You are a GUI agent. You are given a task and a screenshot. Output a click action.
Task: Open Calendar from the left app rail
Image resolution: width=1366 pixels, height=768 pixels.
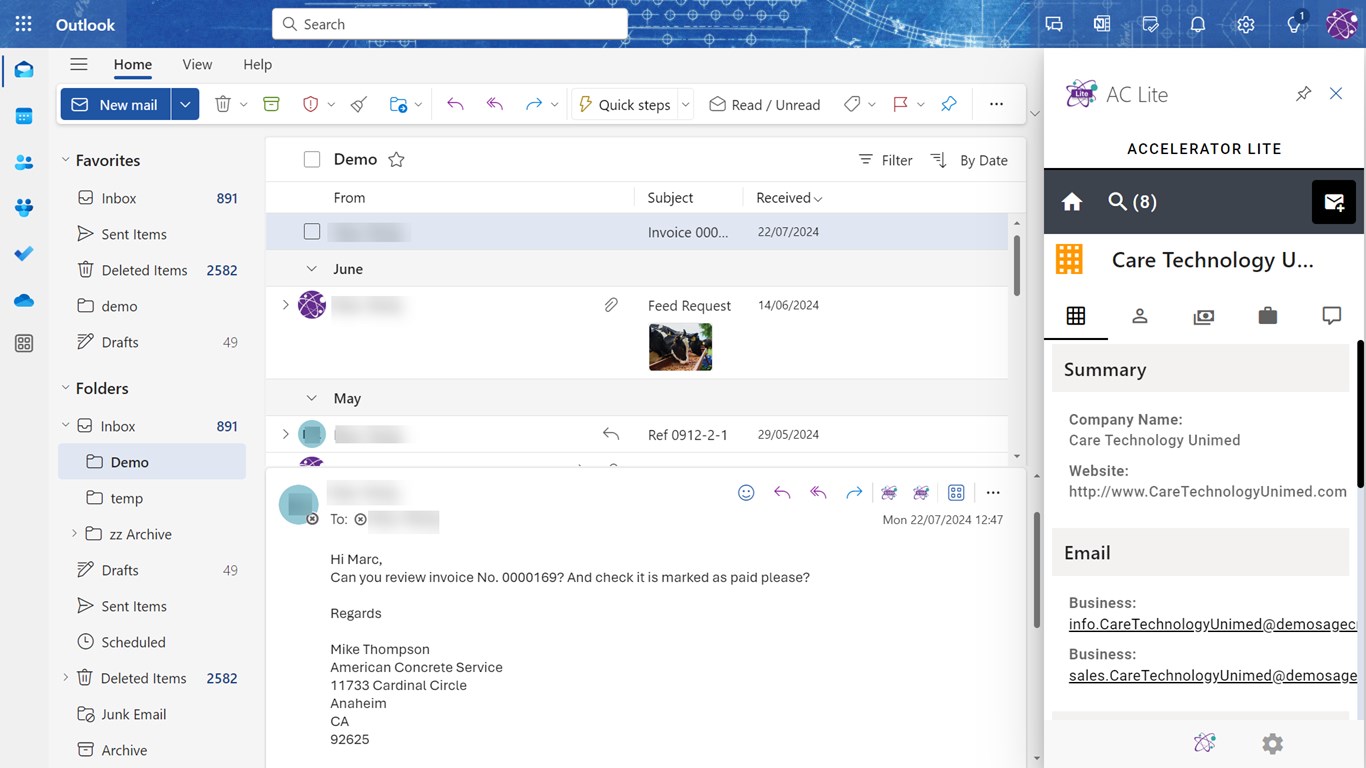pyautogui.click(x=24, y=116)
